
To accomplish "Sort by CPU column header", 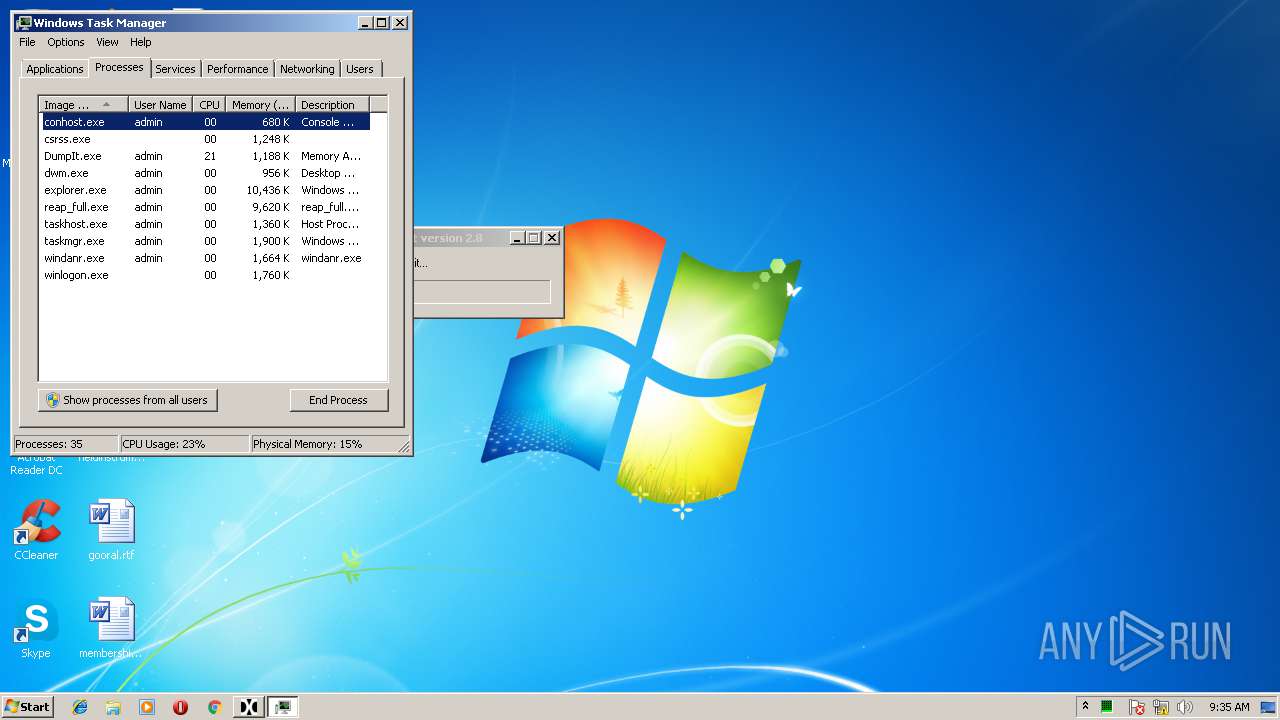I will tap(209, 105).
